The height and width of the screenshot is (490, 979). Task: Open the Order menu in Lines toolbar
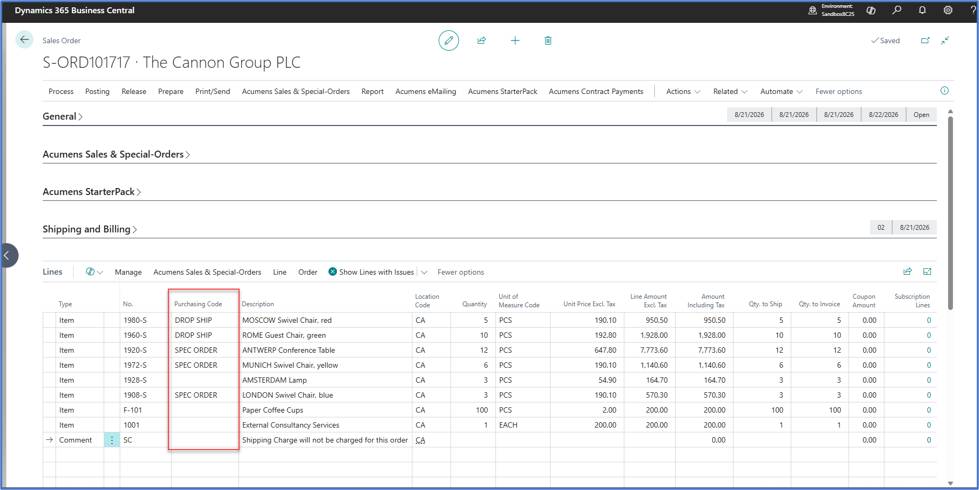pos(308,272)
